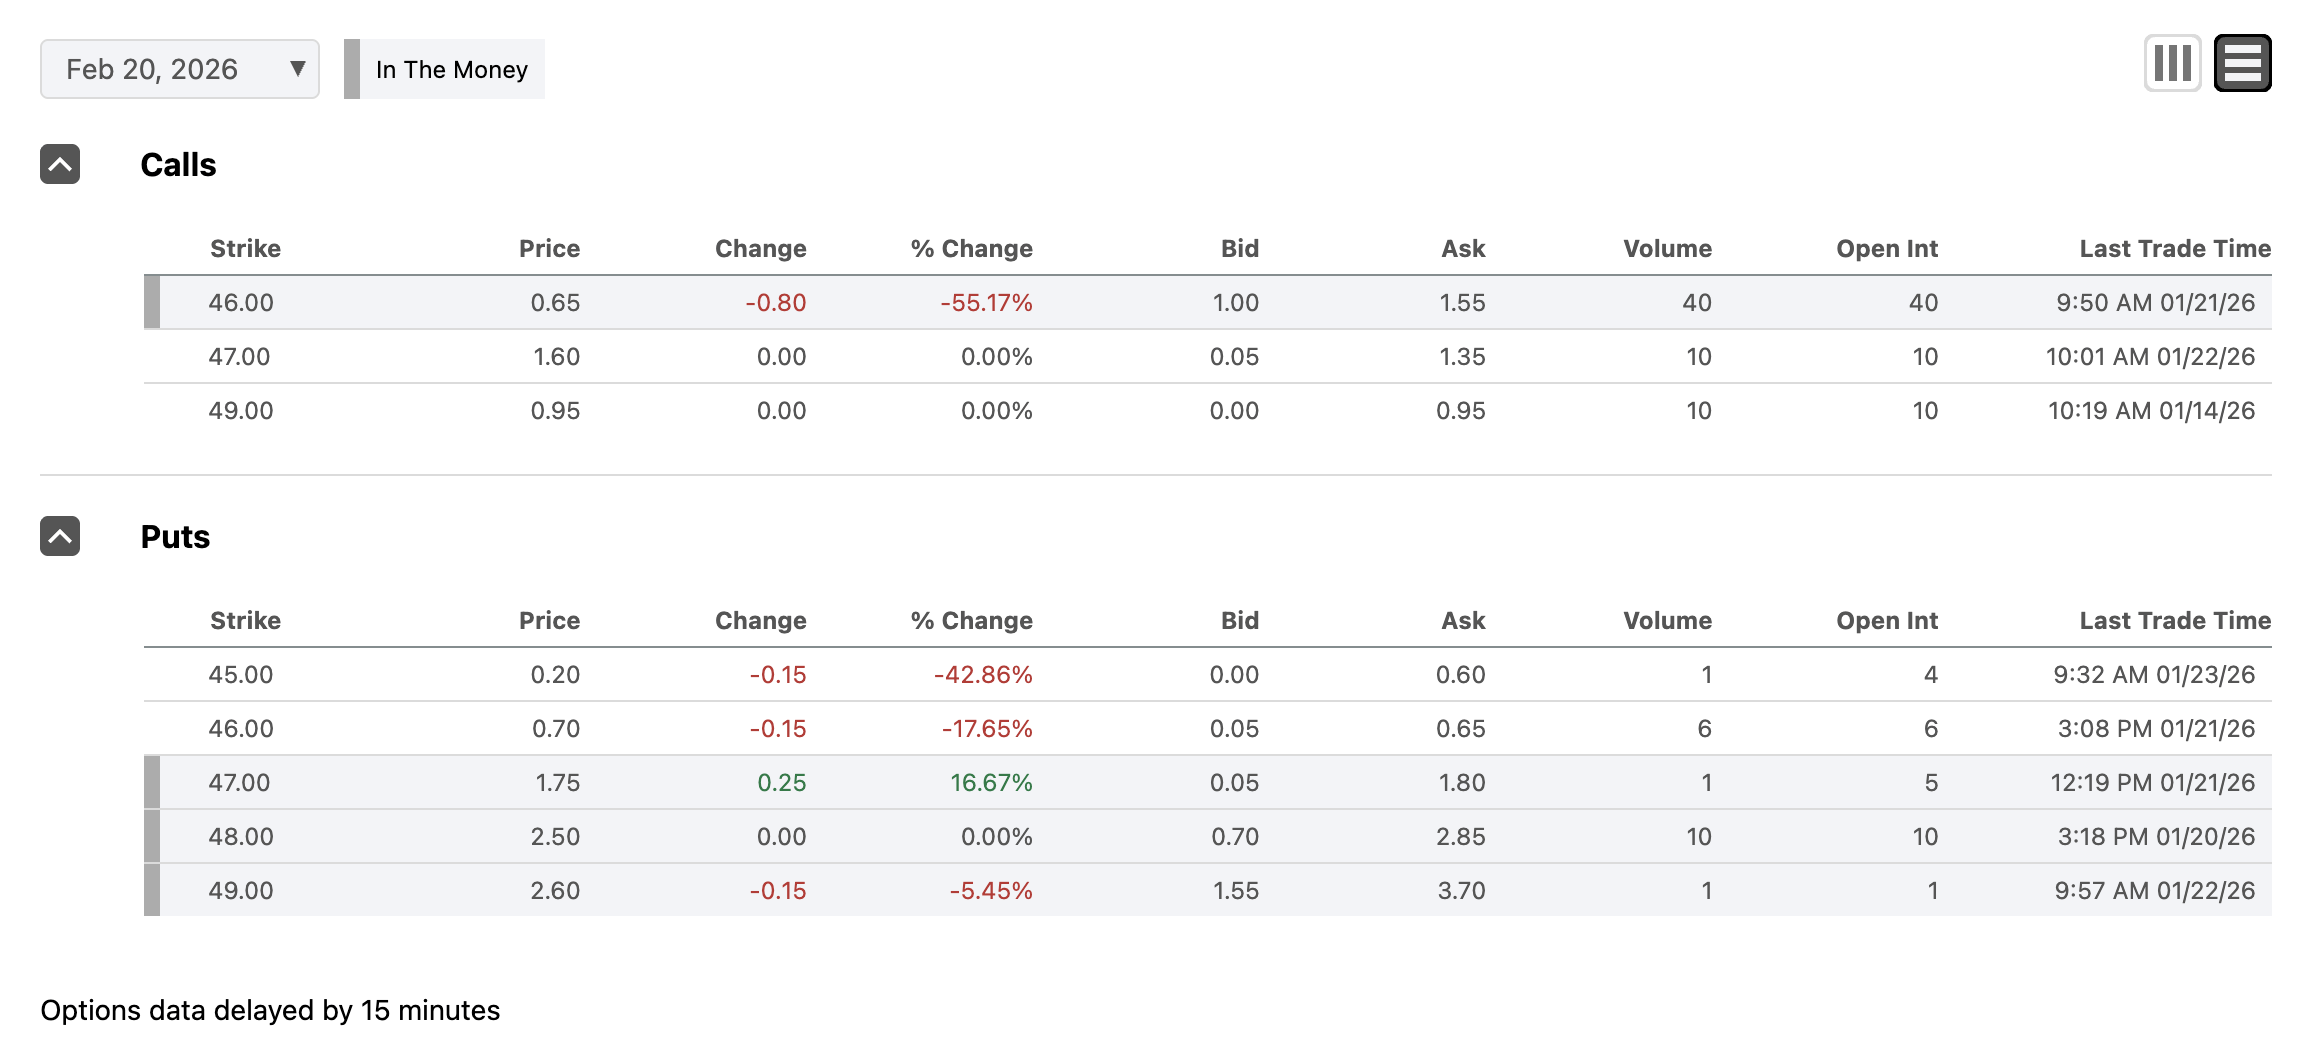
Task: Collapse the Puts section chevron
Action: (x=60, y=536)
